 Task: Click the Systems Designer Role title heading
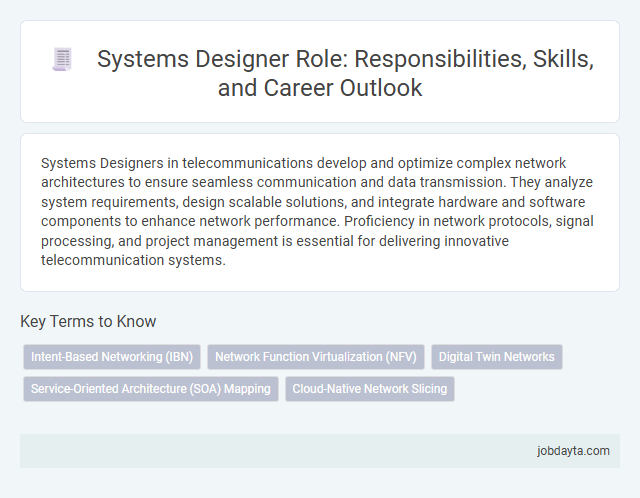345,73
